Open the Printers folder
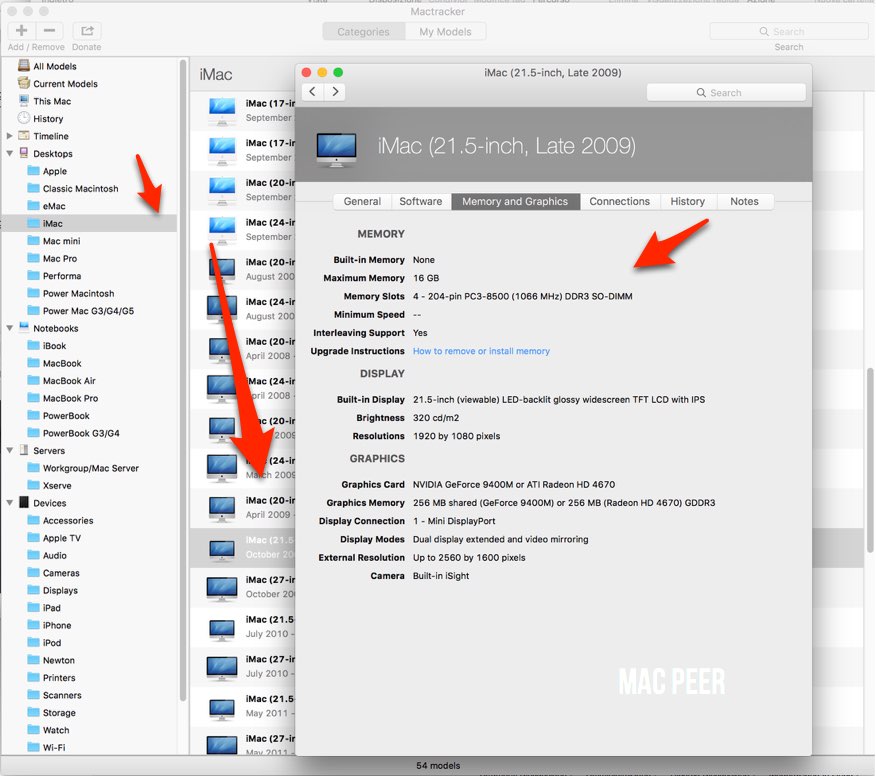This screenshot has width=876, height=776. 51,678
